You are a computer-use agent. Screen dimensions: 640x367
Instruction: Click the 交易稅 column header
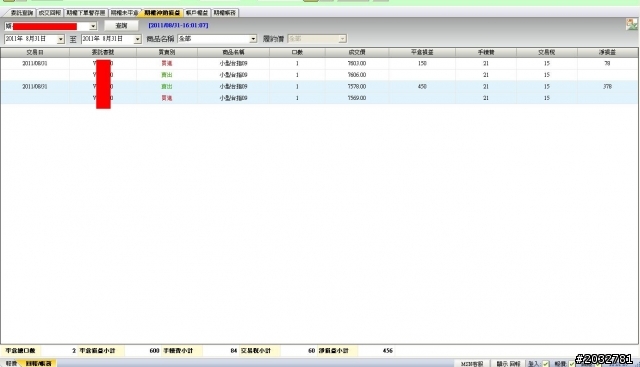pos(547,52)
